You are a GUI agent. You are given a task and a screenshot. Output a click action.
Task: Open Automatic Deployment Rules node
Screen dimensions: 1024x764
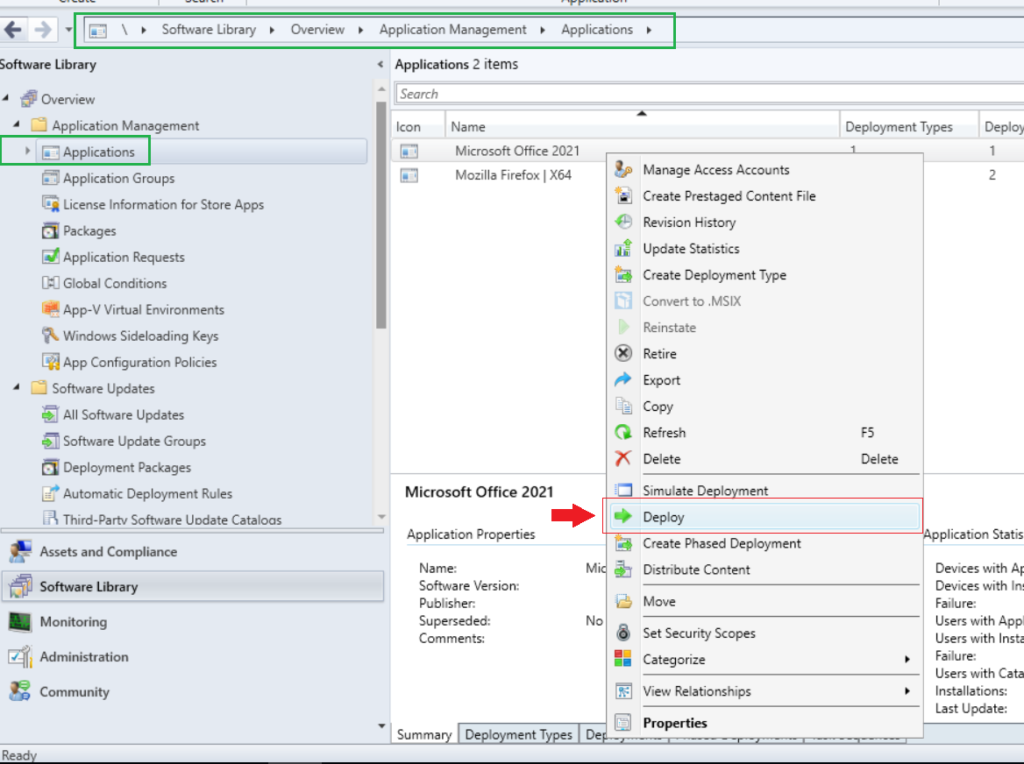147,494
